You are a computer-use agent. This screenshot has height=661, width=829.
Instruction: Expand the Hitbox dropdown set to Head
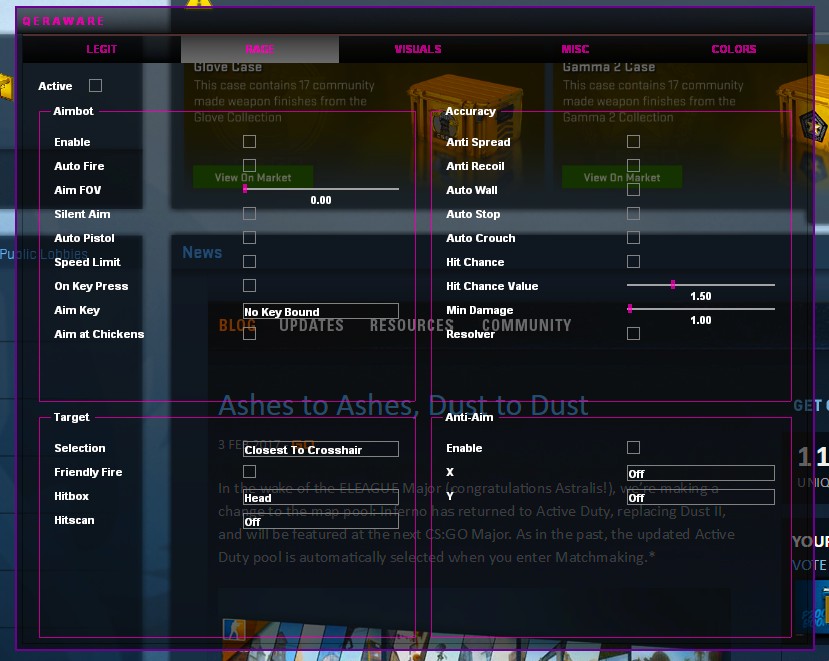click(321, 497)
